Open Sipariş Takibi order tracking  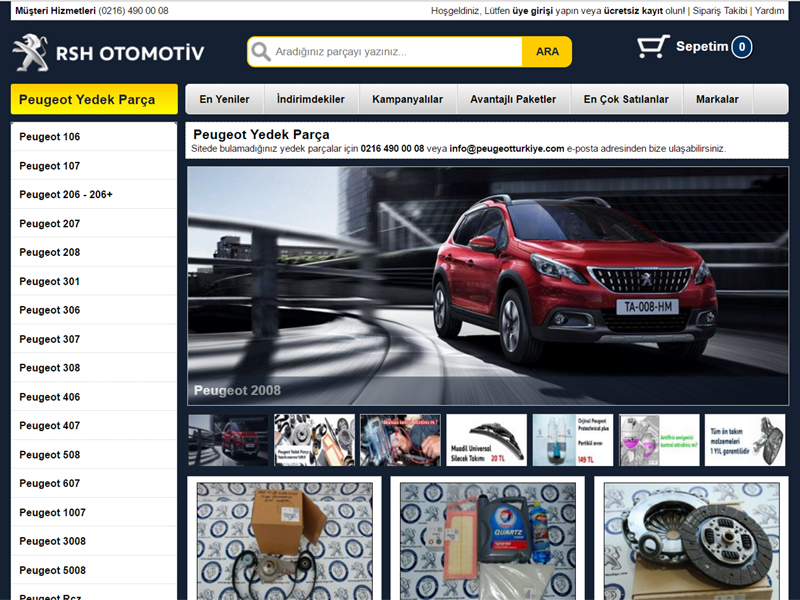(x=719, y=10)
